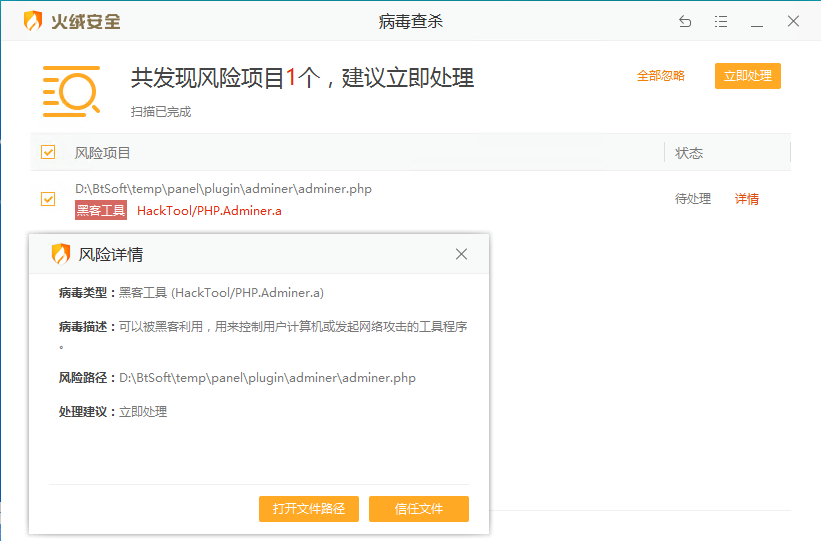The width and height of the screenshot is (821, 541).
Task: Click the shield icon in 风险详情 dialog
Action: pyautogui.click(x=61, y=254)
